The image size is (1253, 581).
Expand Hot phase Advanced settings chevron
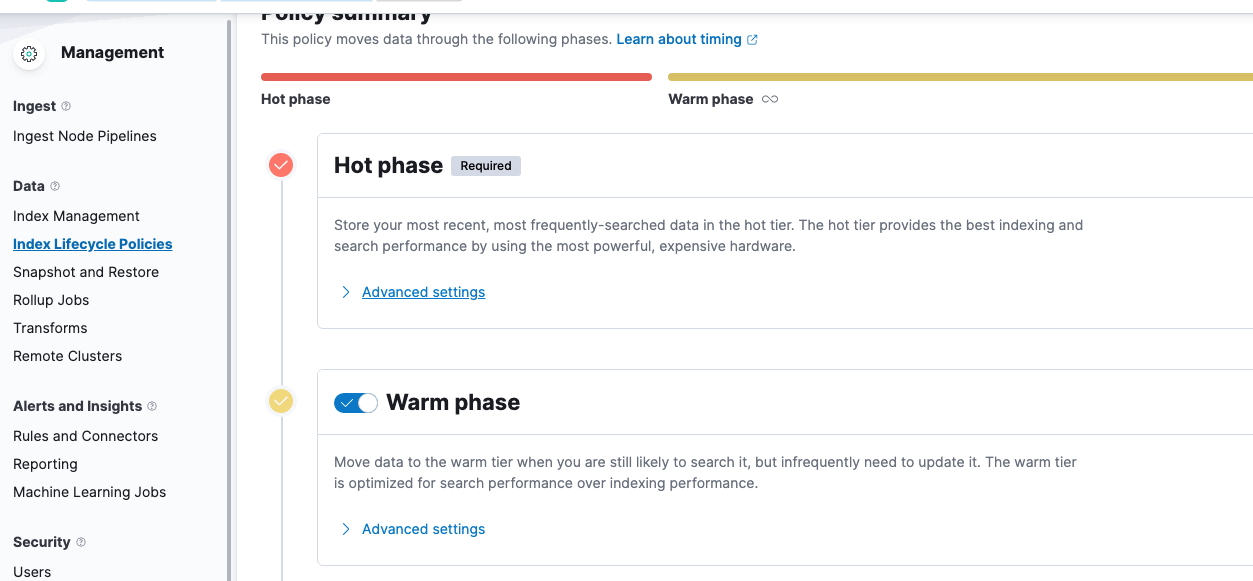pos(346,292)
